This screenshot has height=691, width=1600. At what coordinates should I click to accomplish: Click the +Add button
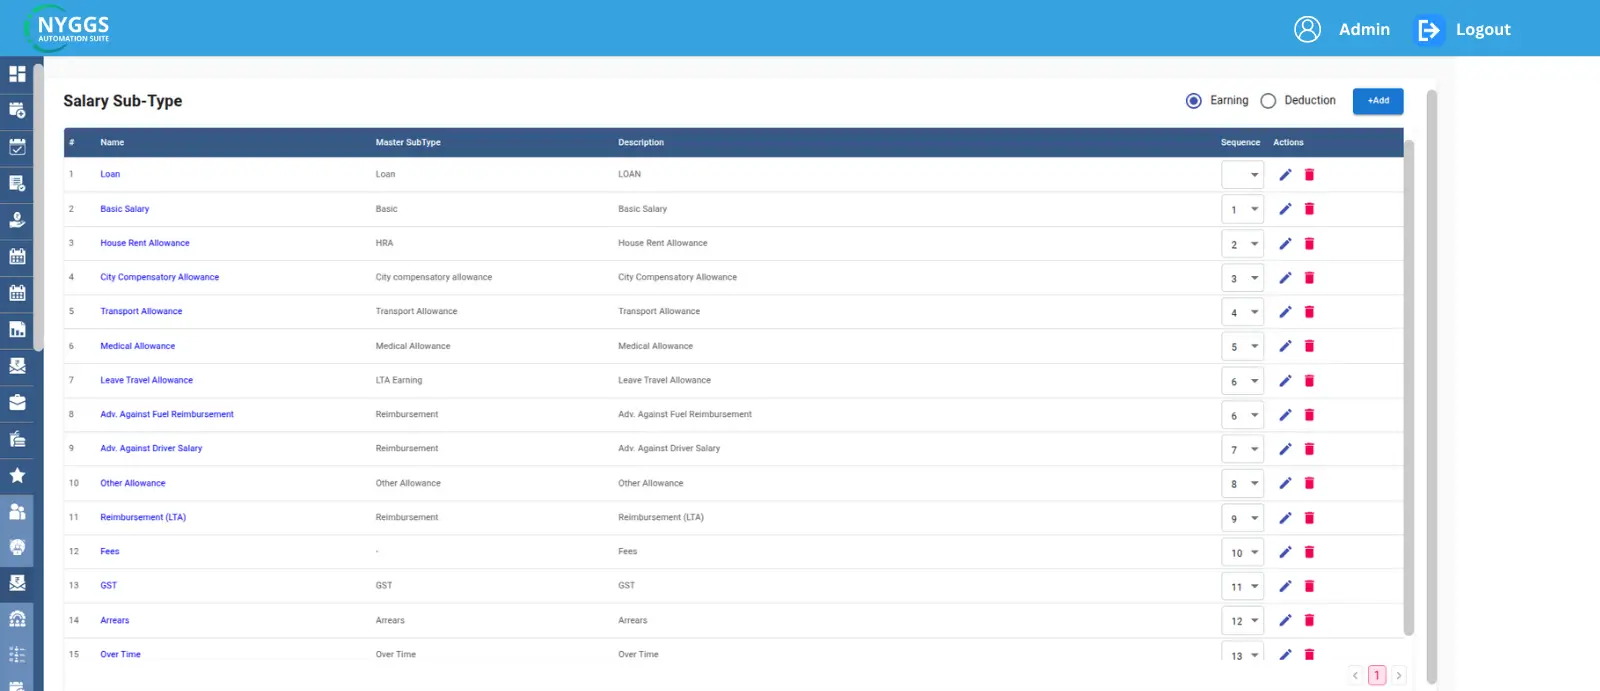(x=1378, y=101)
